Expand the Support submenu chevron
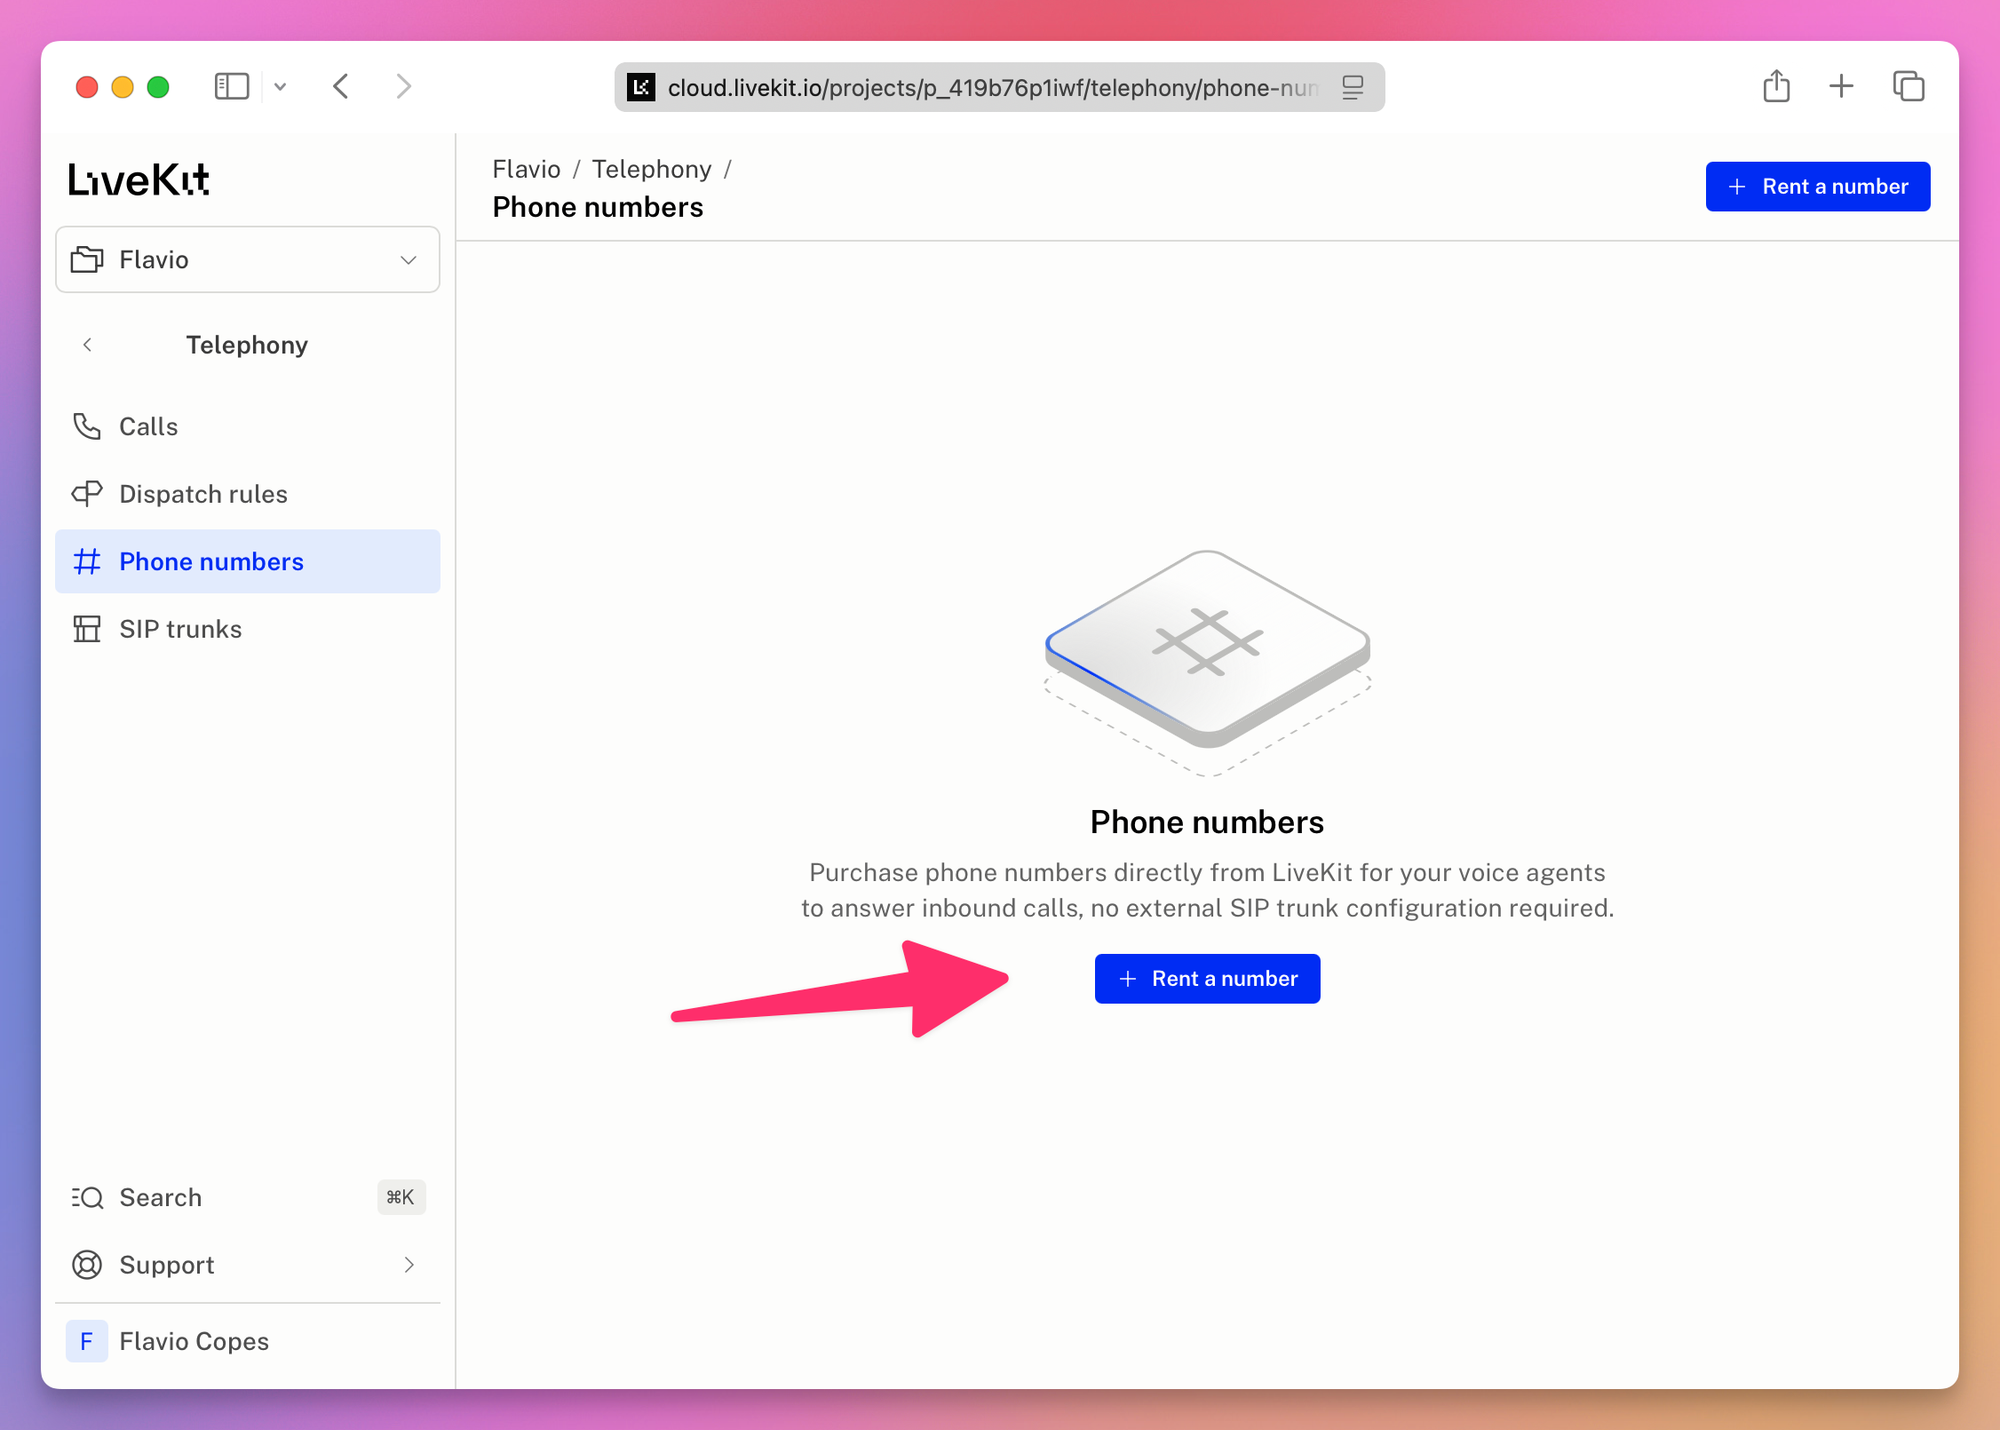This screenshot has height=1430, width=2000. tap(409, 1265)
